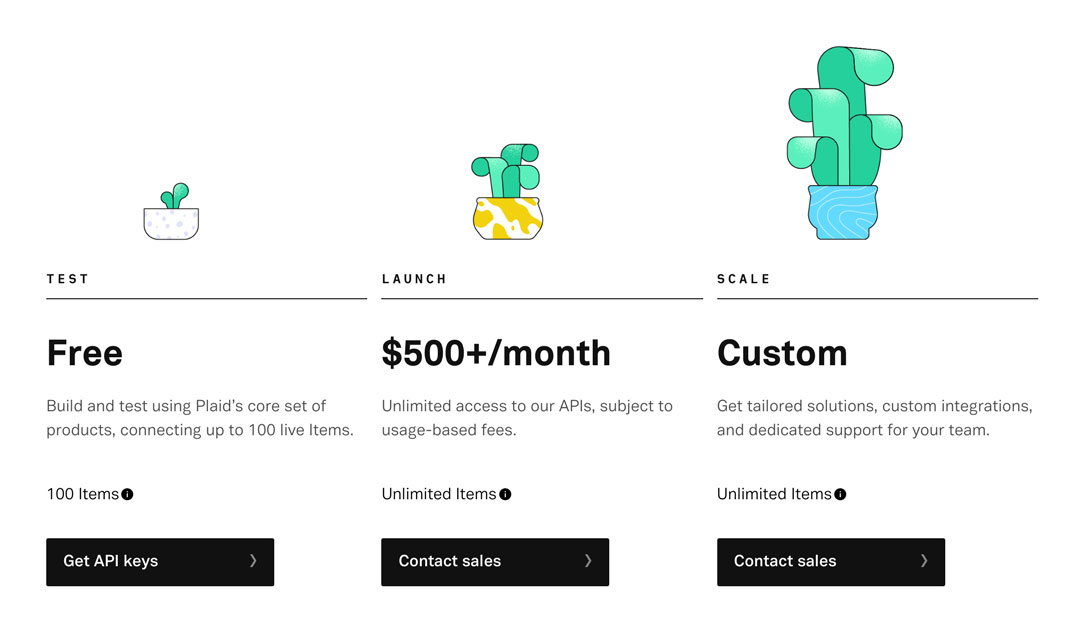The width and height of the screenshot is (1087, 629).
Task: Click the tall cactus in the blue pot
Action: tap(842, 142)
